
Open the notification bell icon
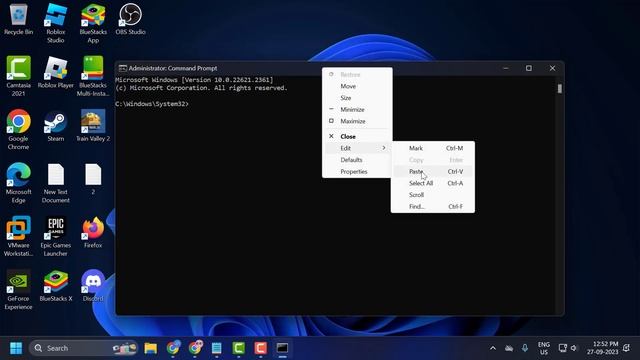627,348
